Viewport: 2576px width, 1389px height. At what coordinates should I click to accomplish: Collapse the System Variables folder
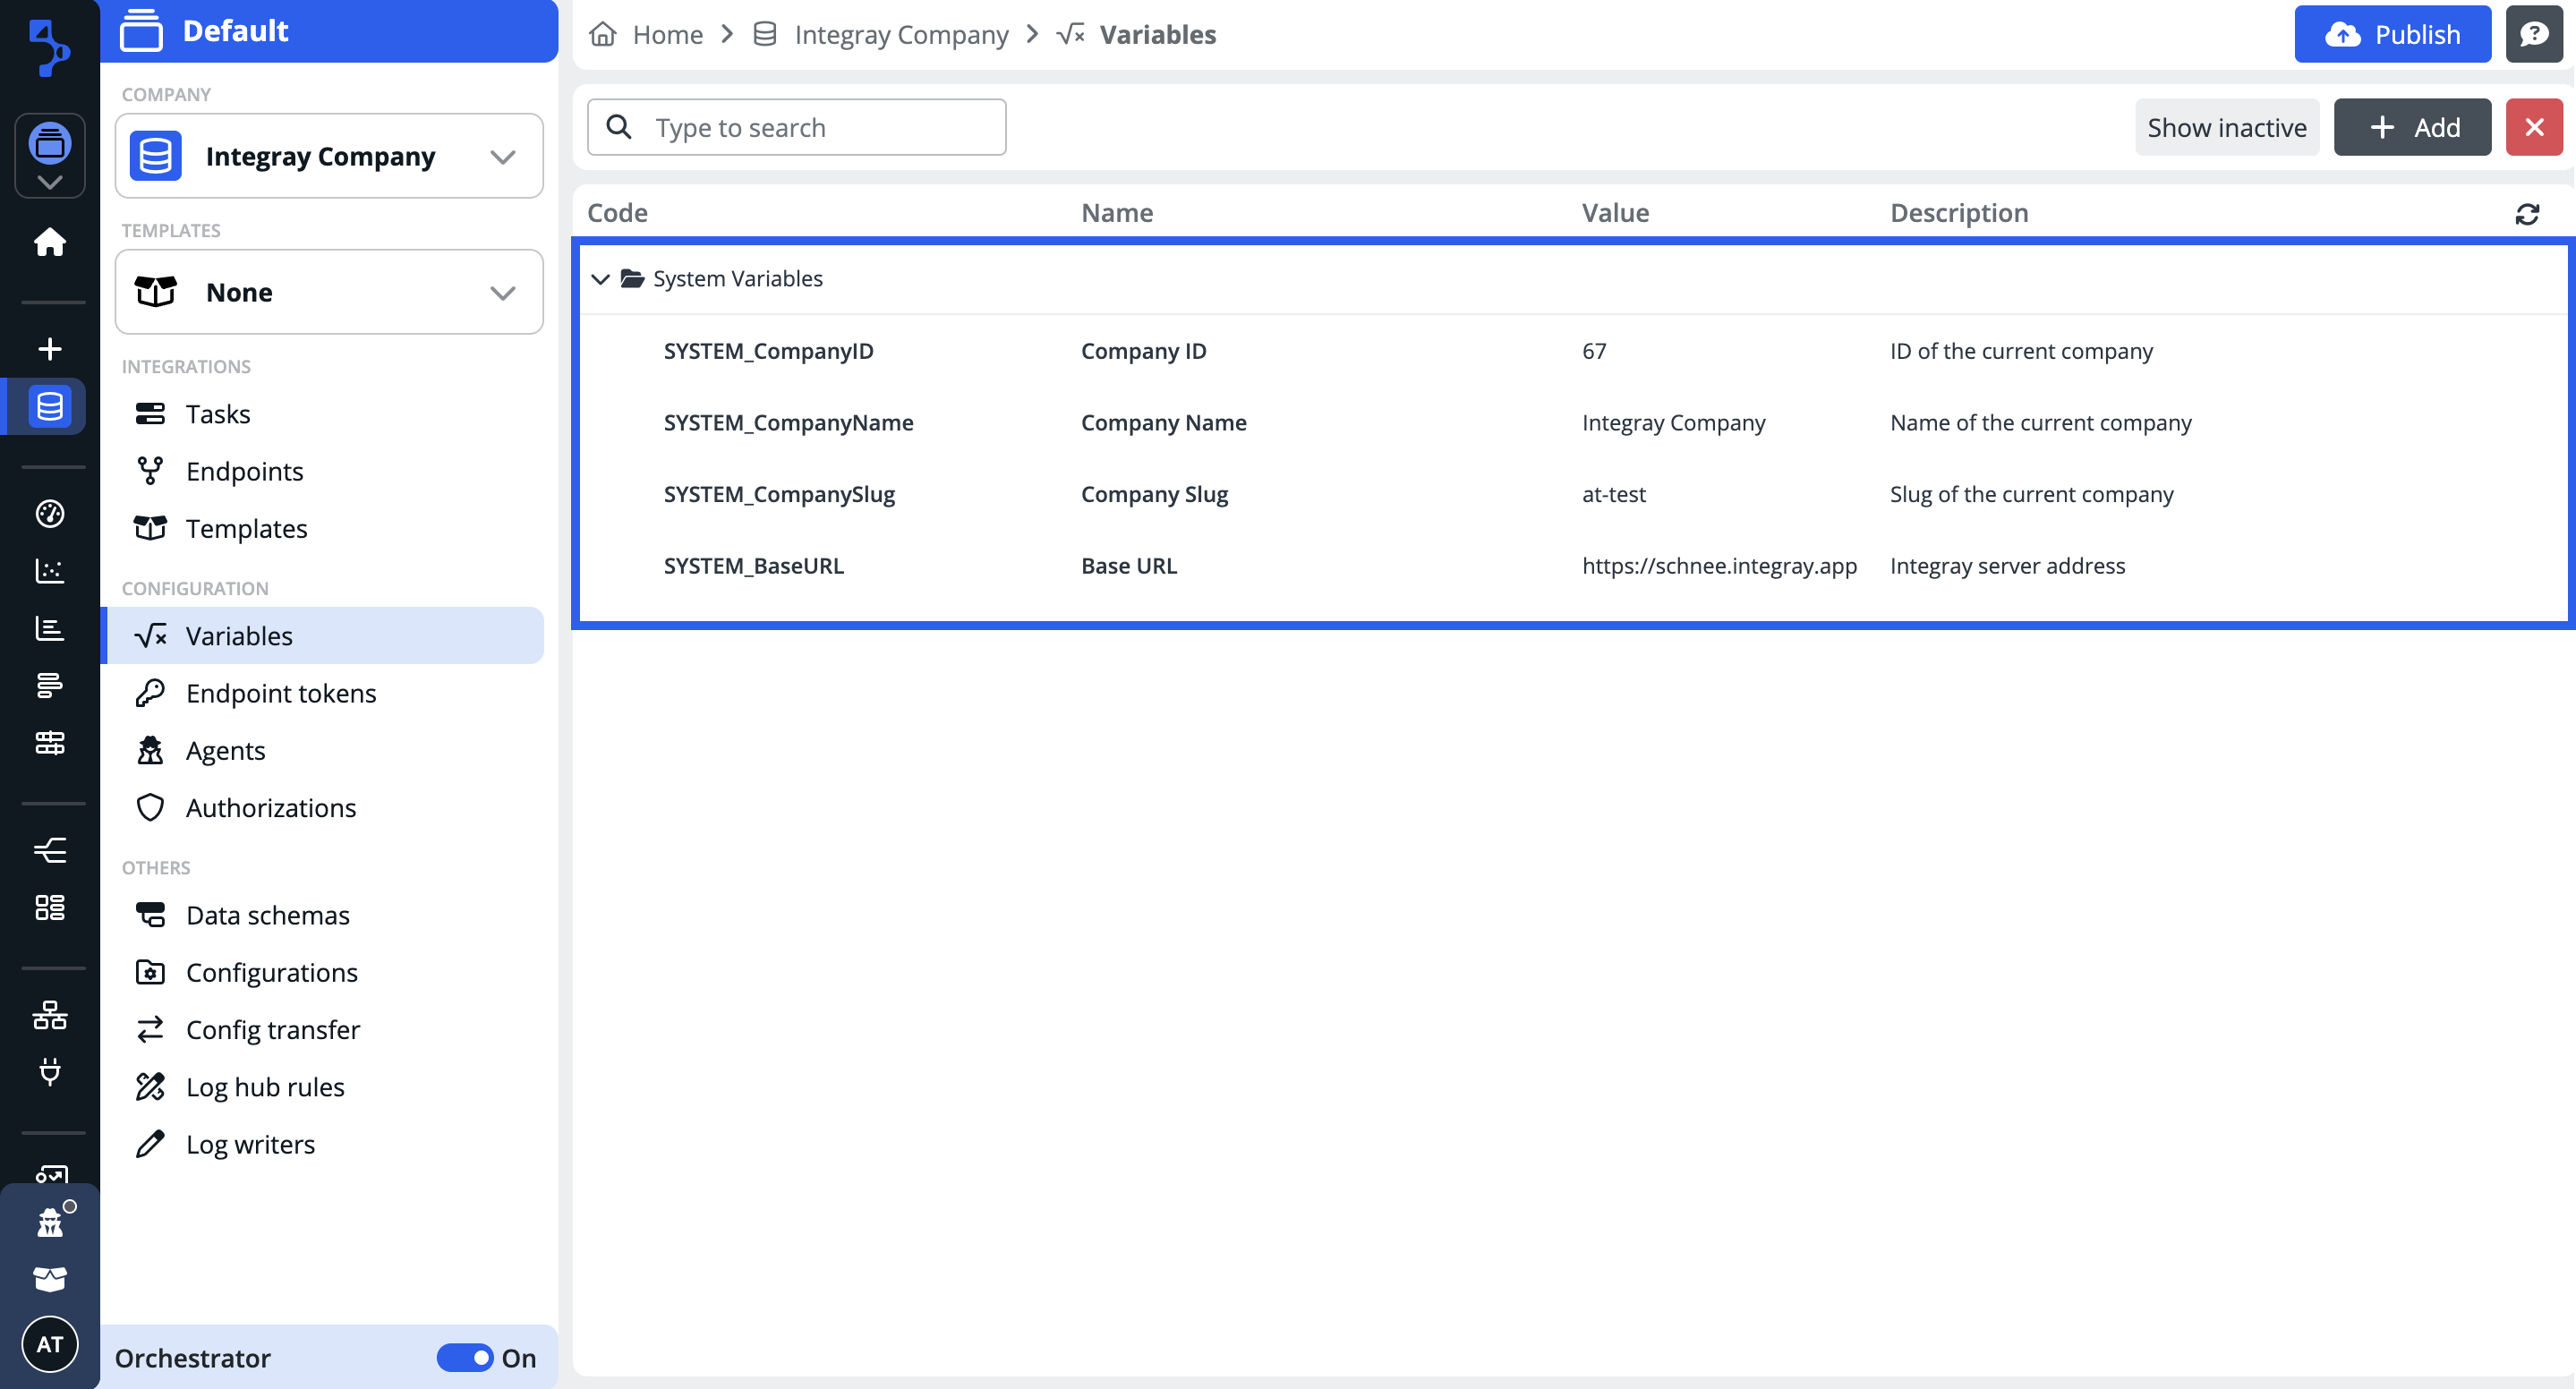pyautogui.click(x=600, y=279)
